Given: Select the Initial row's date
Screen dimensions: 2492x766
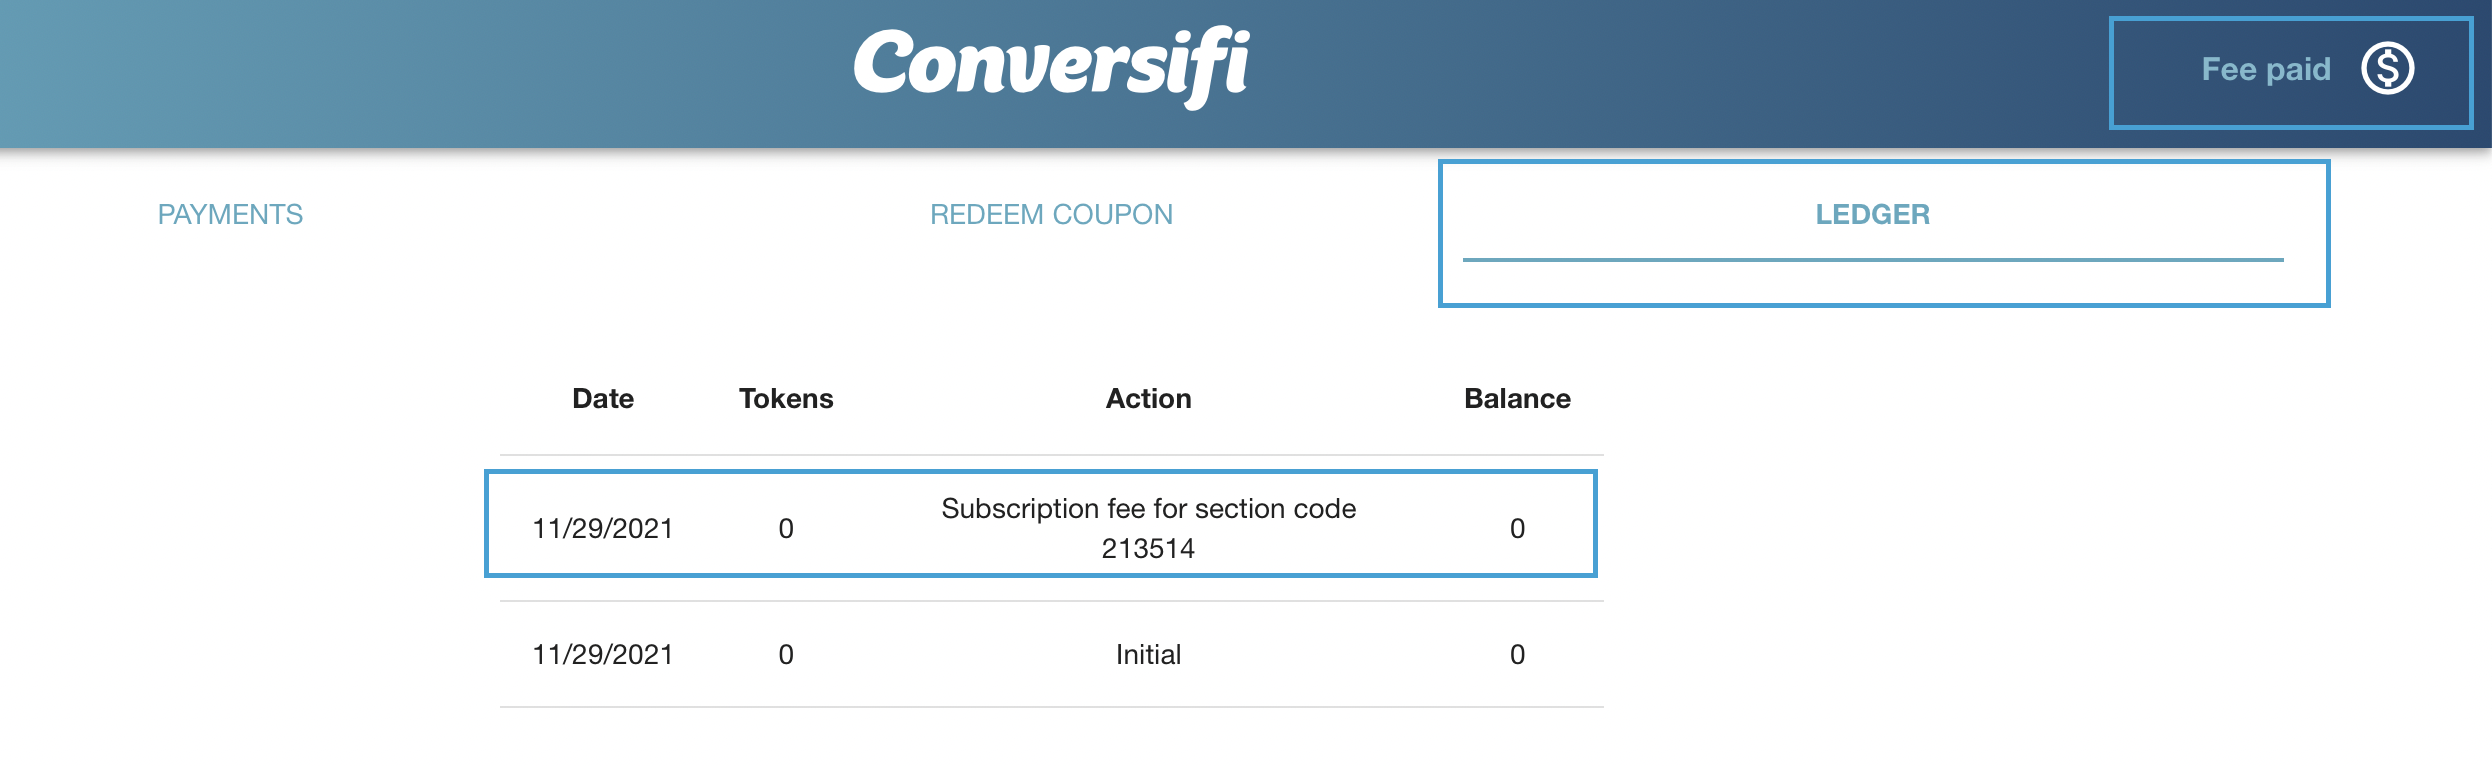Looking at the screenshot, I should [x=602, y=654].
